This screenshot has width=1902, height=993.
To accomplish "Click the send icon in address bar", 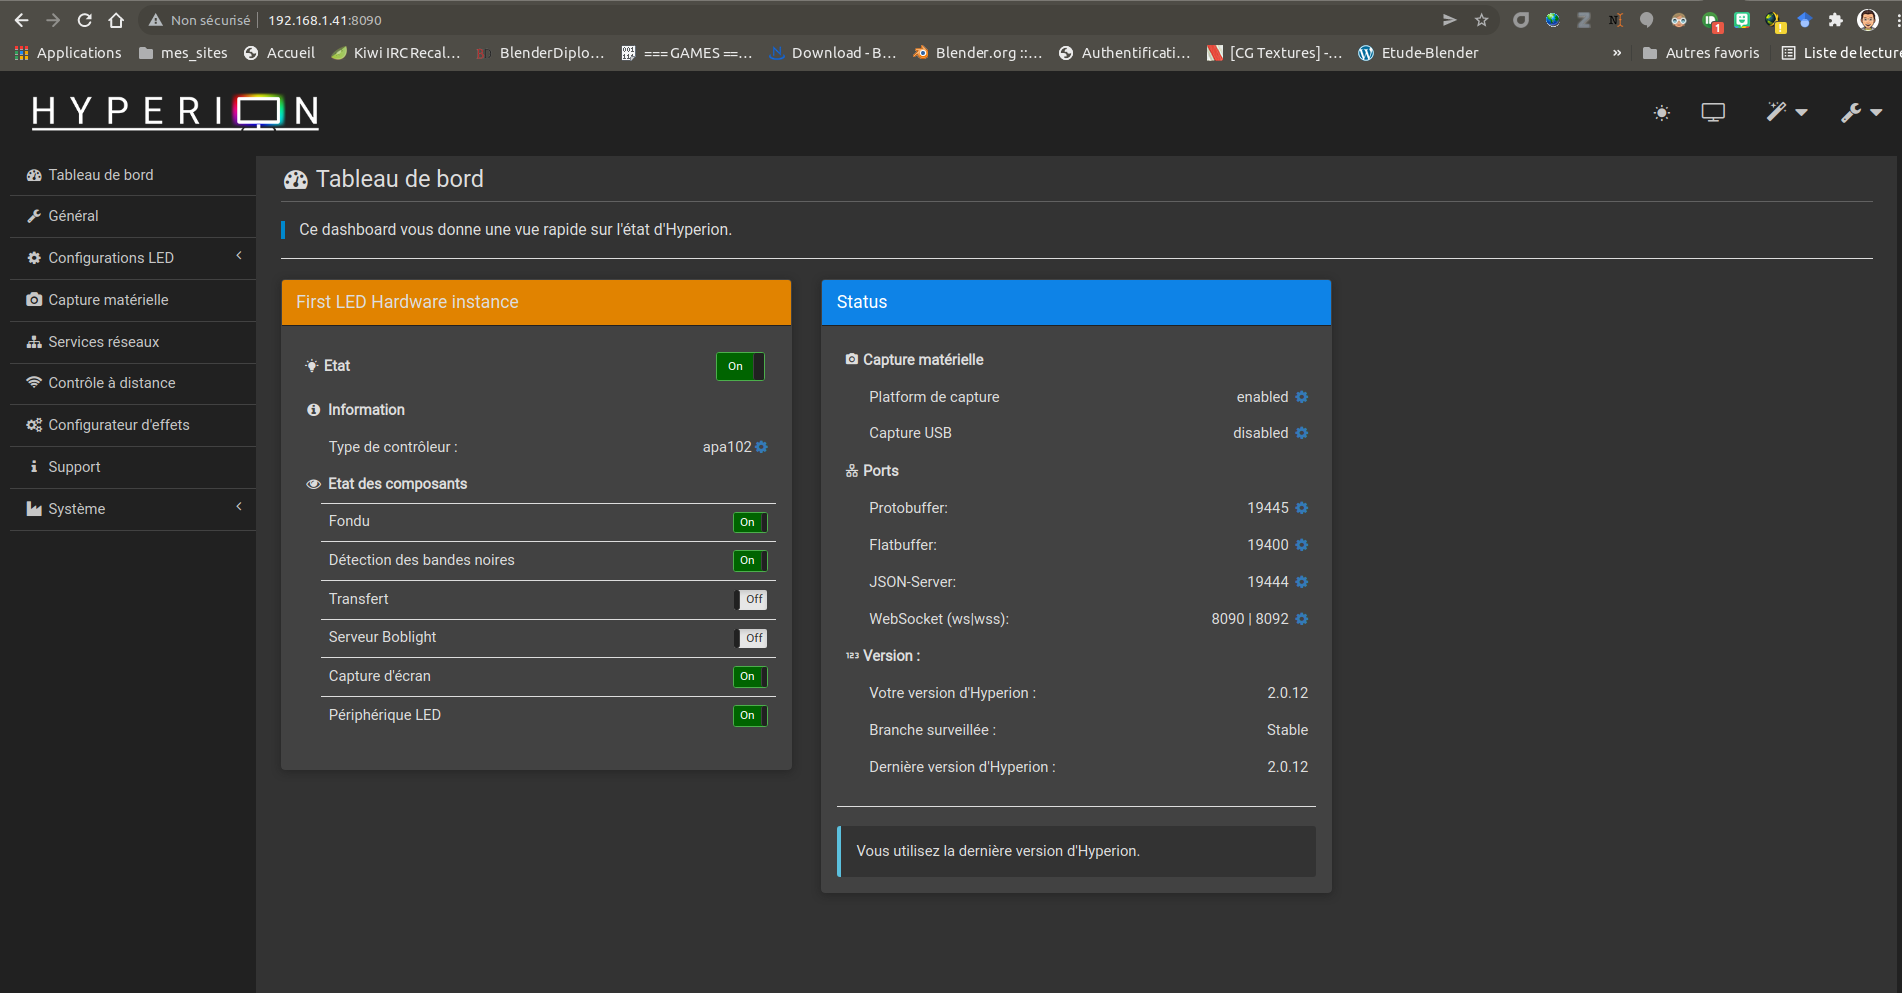I will pyautogui.click(x=1449, y=20).
